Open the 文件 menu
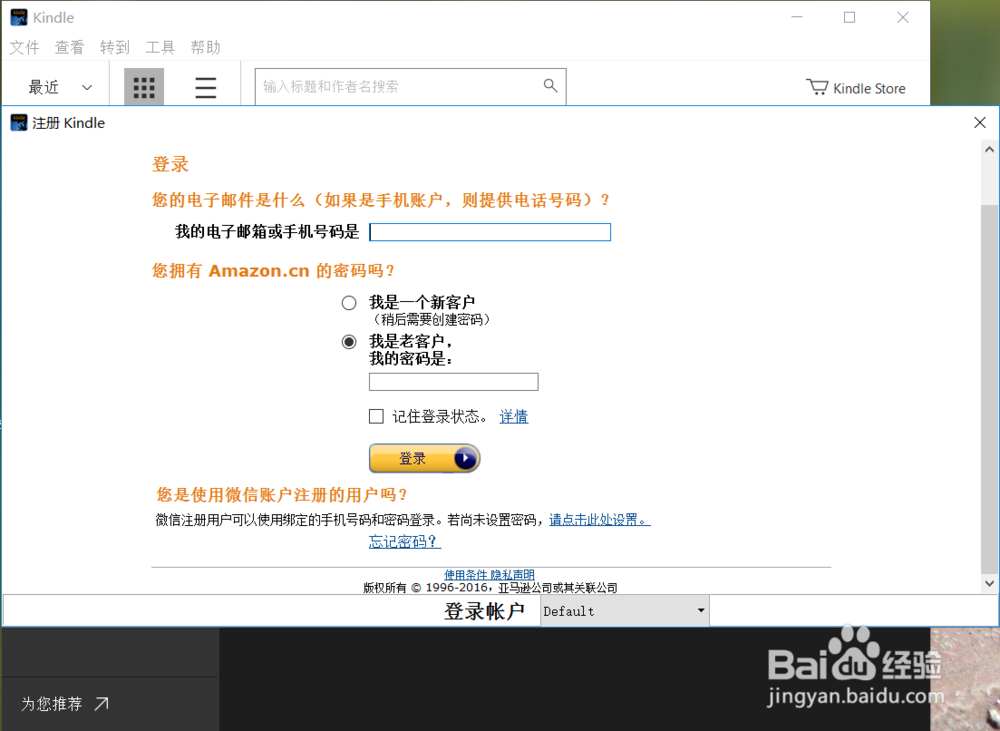Image resolution: width=1000 pixels, height=731 pixels. click(x=24, y=47)
